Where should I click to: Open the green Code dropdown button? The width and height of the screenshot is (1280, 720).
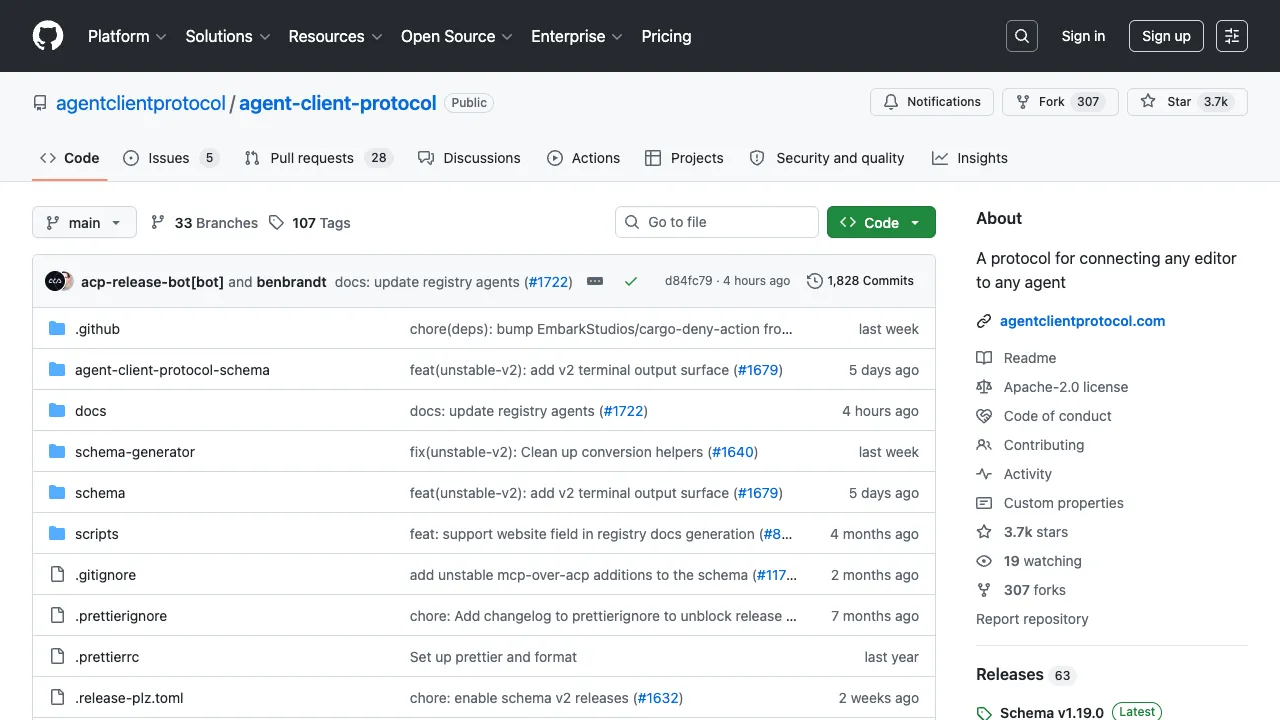881,223
